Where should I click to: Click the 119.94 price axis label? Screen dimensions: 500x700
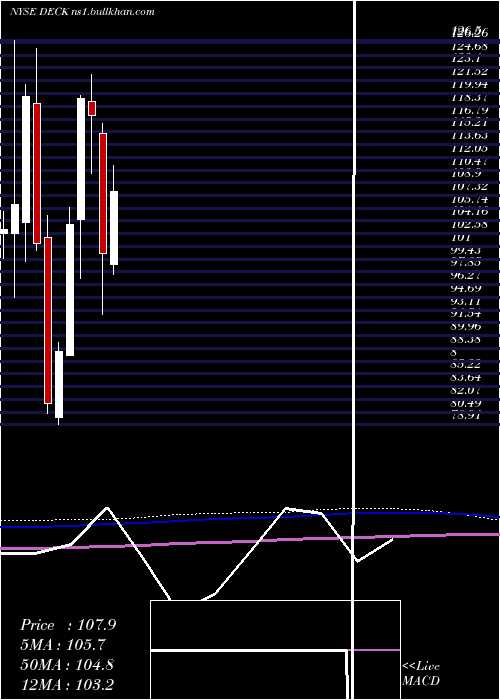(x=470, y=85)
